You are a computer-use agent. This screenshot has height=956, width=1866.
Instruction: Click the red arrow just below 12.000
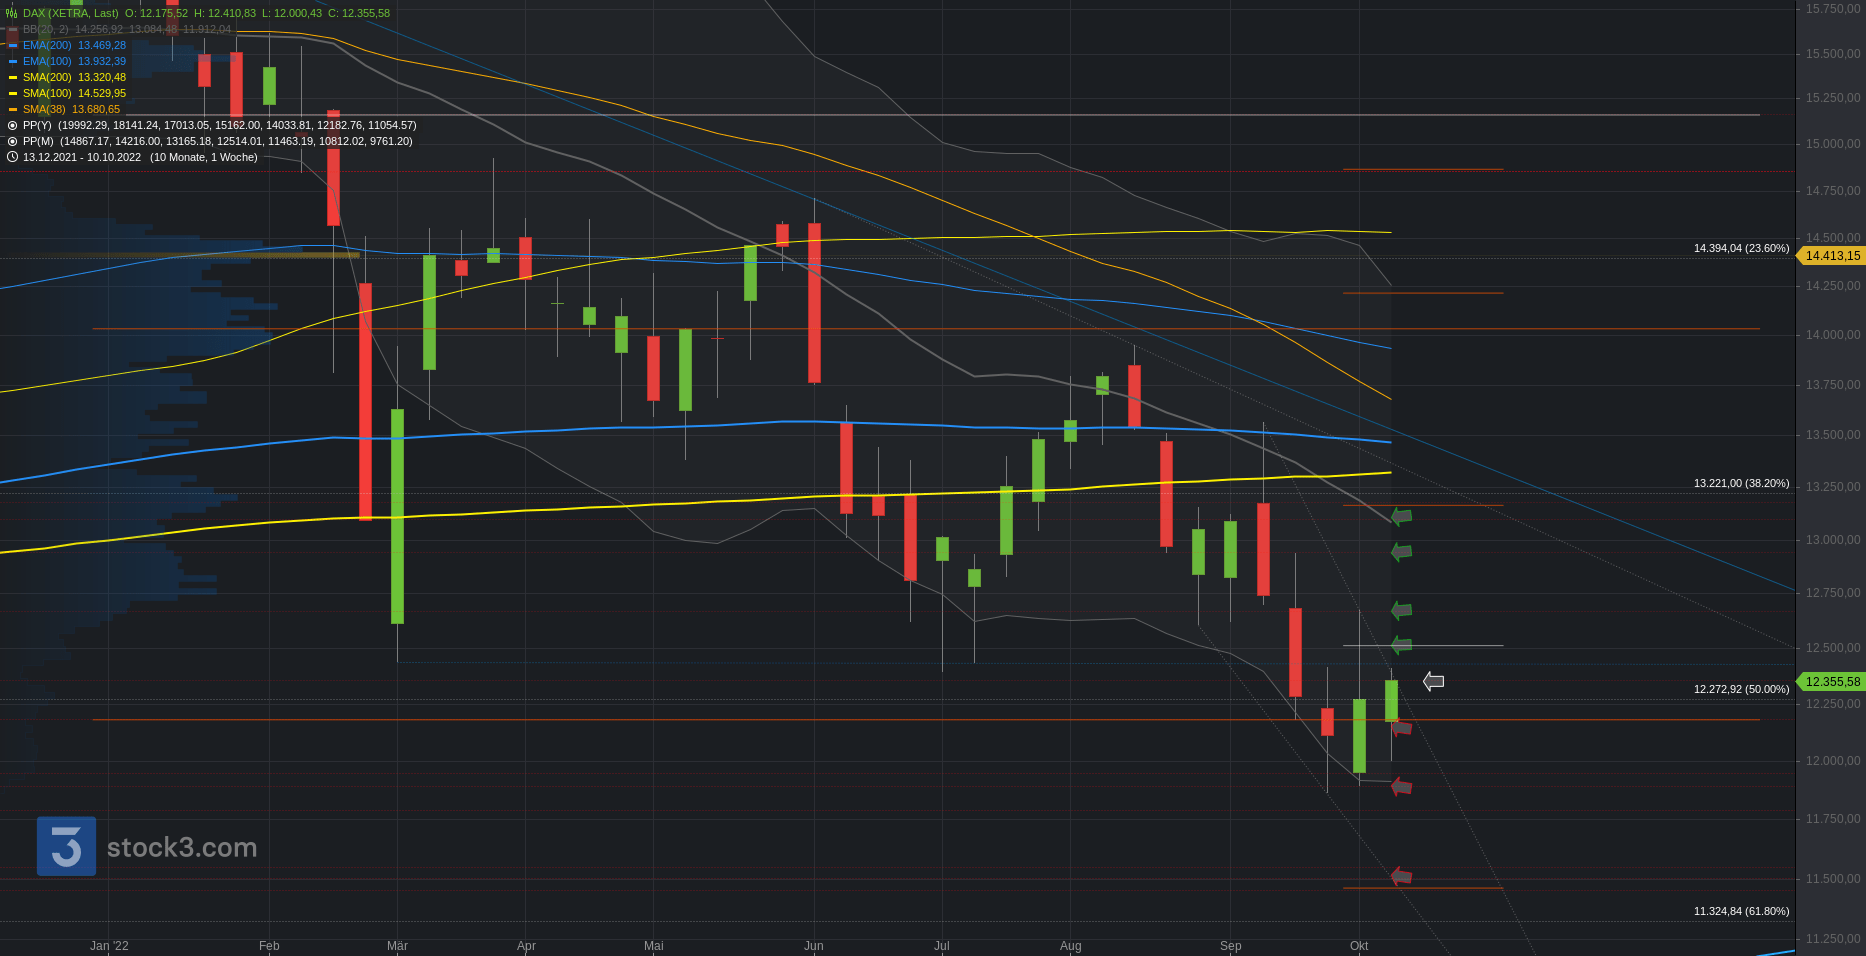coord(1401,787)
